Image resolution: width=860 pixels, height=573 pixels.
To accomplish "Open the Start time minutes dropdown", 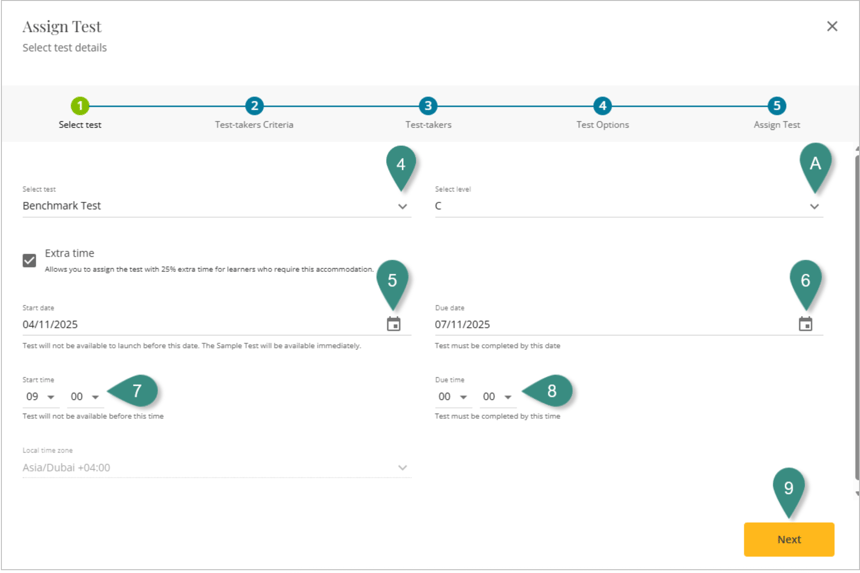I will 85,397.
